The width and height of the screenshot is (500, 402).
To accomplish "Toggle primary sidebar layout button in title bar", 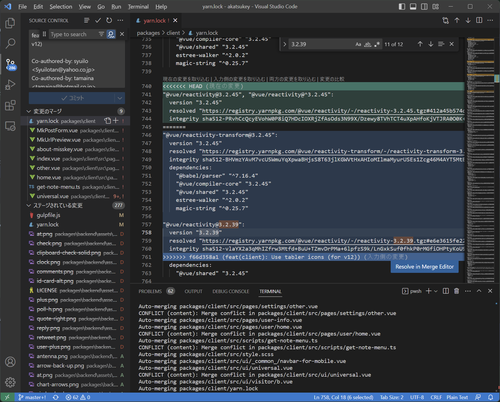I will tap(402, 7).
